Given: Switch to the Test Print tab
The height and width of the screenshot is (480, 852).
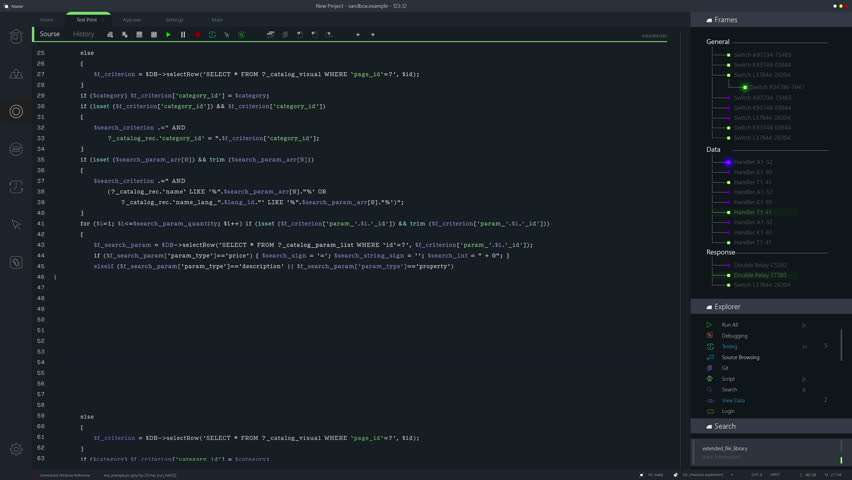Looking at the screenshot, I should click(x=87, y=20).
